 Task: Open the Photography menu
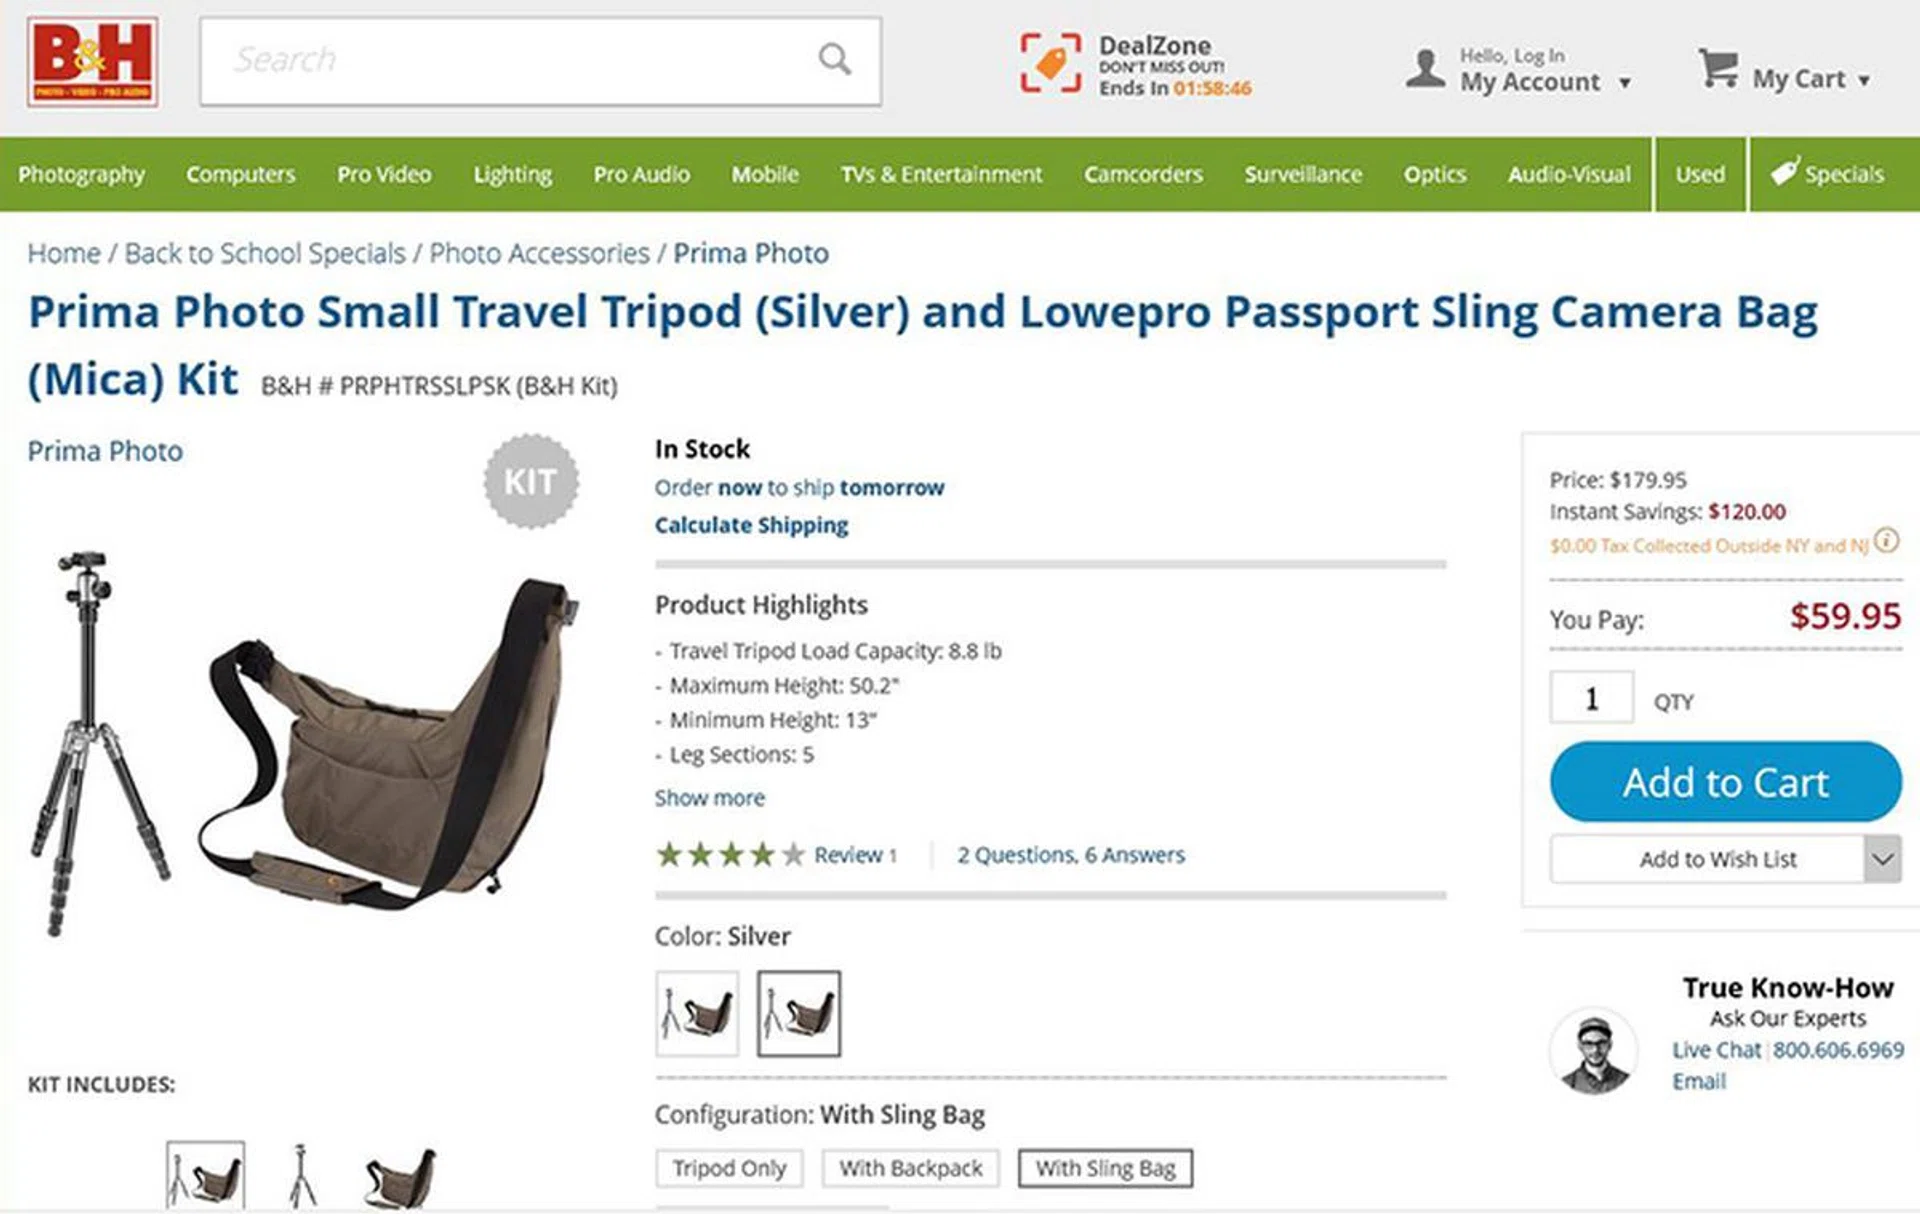(x=81, y=174)
